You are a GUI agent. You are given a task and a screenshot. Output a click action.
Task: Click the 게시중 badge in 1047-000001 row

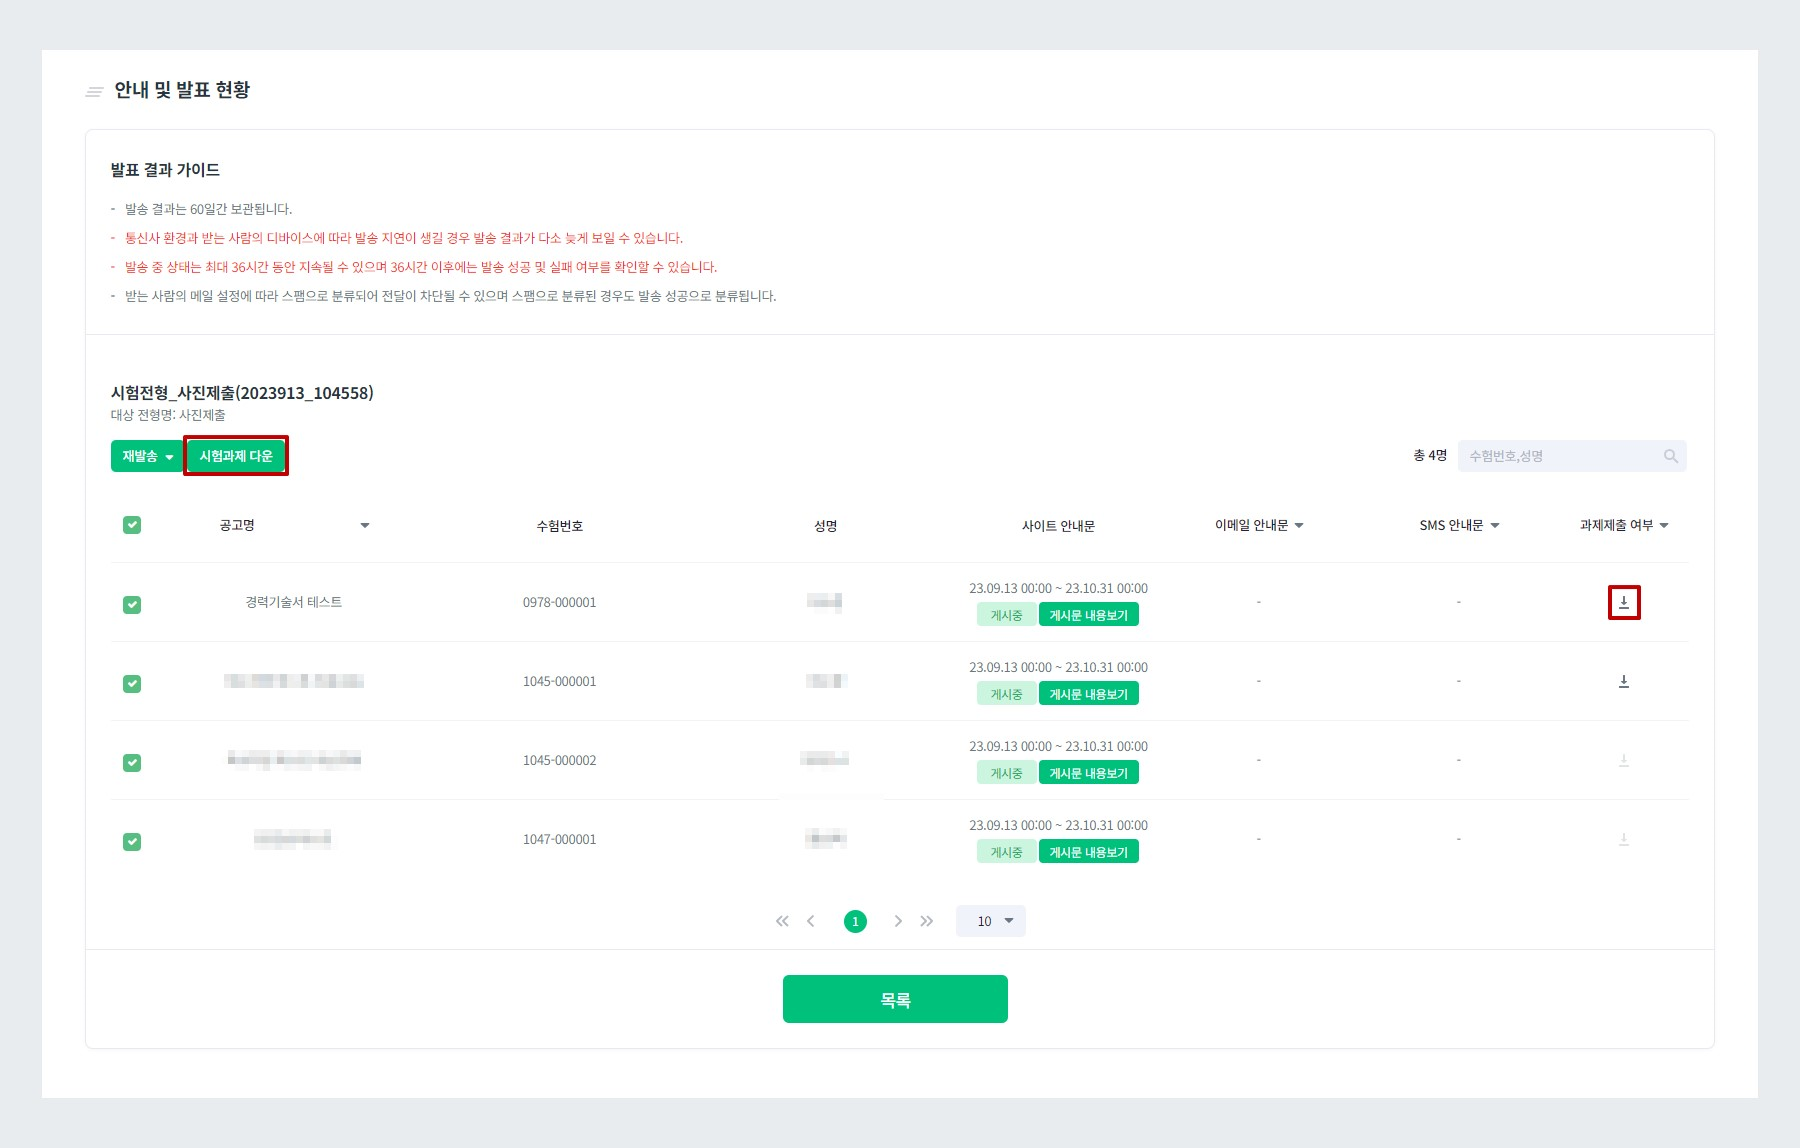tap(1006, 852)
